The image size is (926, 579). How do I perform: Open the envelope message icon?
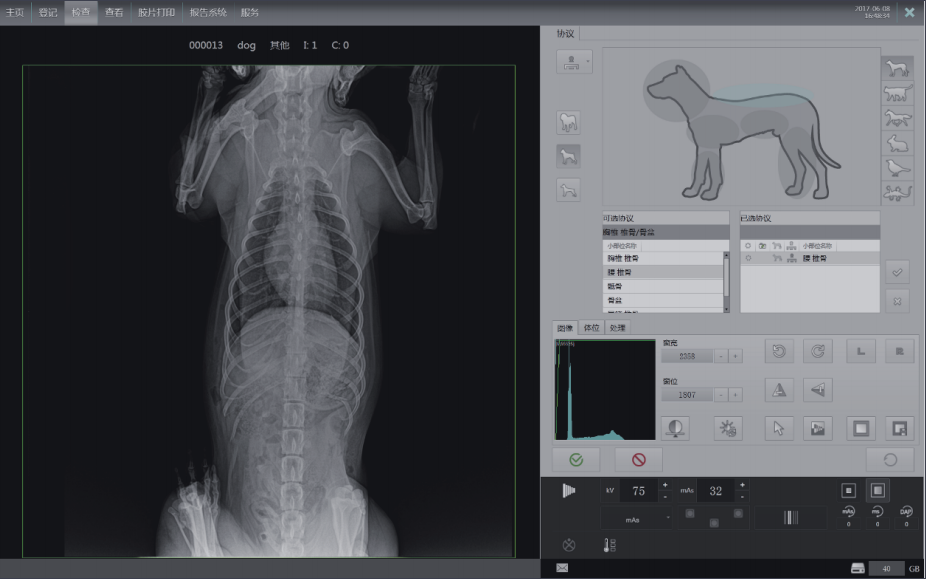click(x=562, y=568)
